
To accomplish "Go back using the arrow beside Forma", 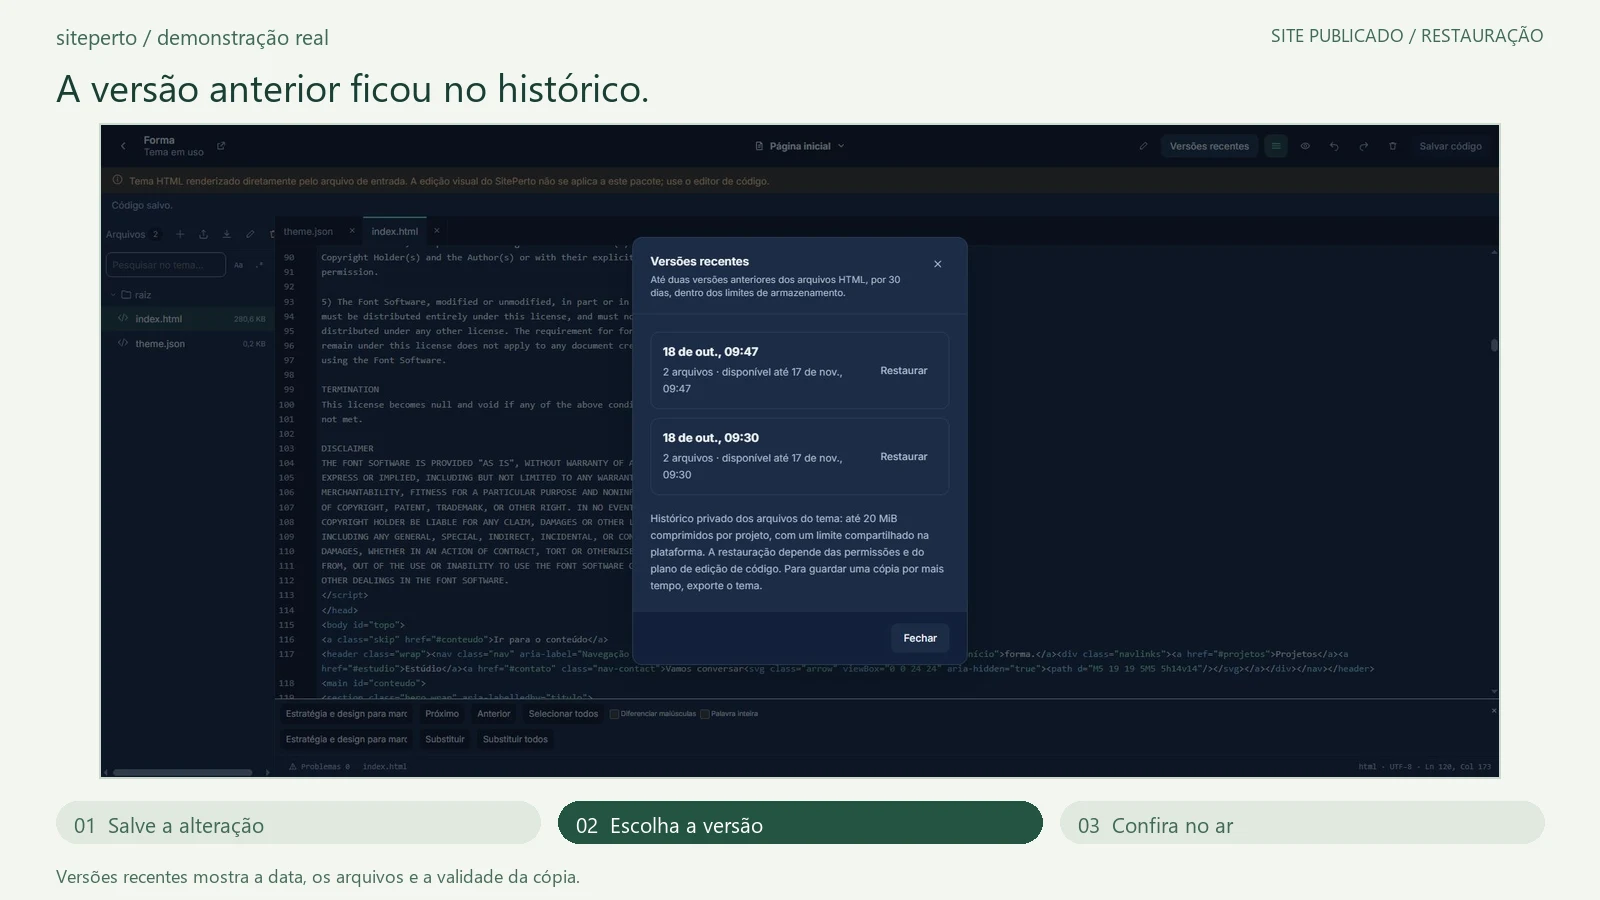I will (123, 146).
